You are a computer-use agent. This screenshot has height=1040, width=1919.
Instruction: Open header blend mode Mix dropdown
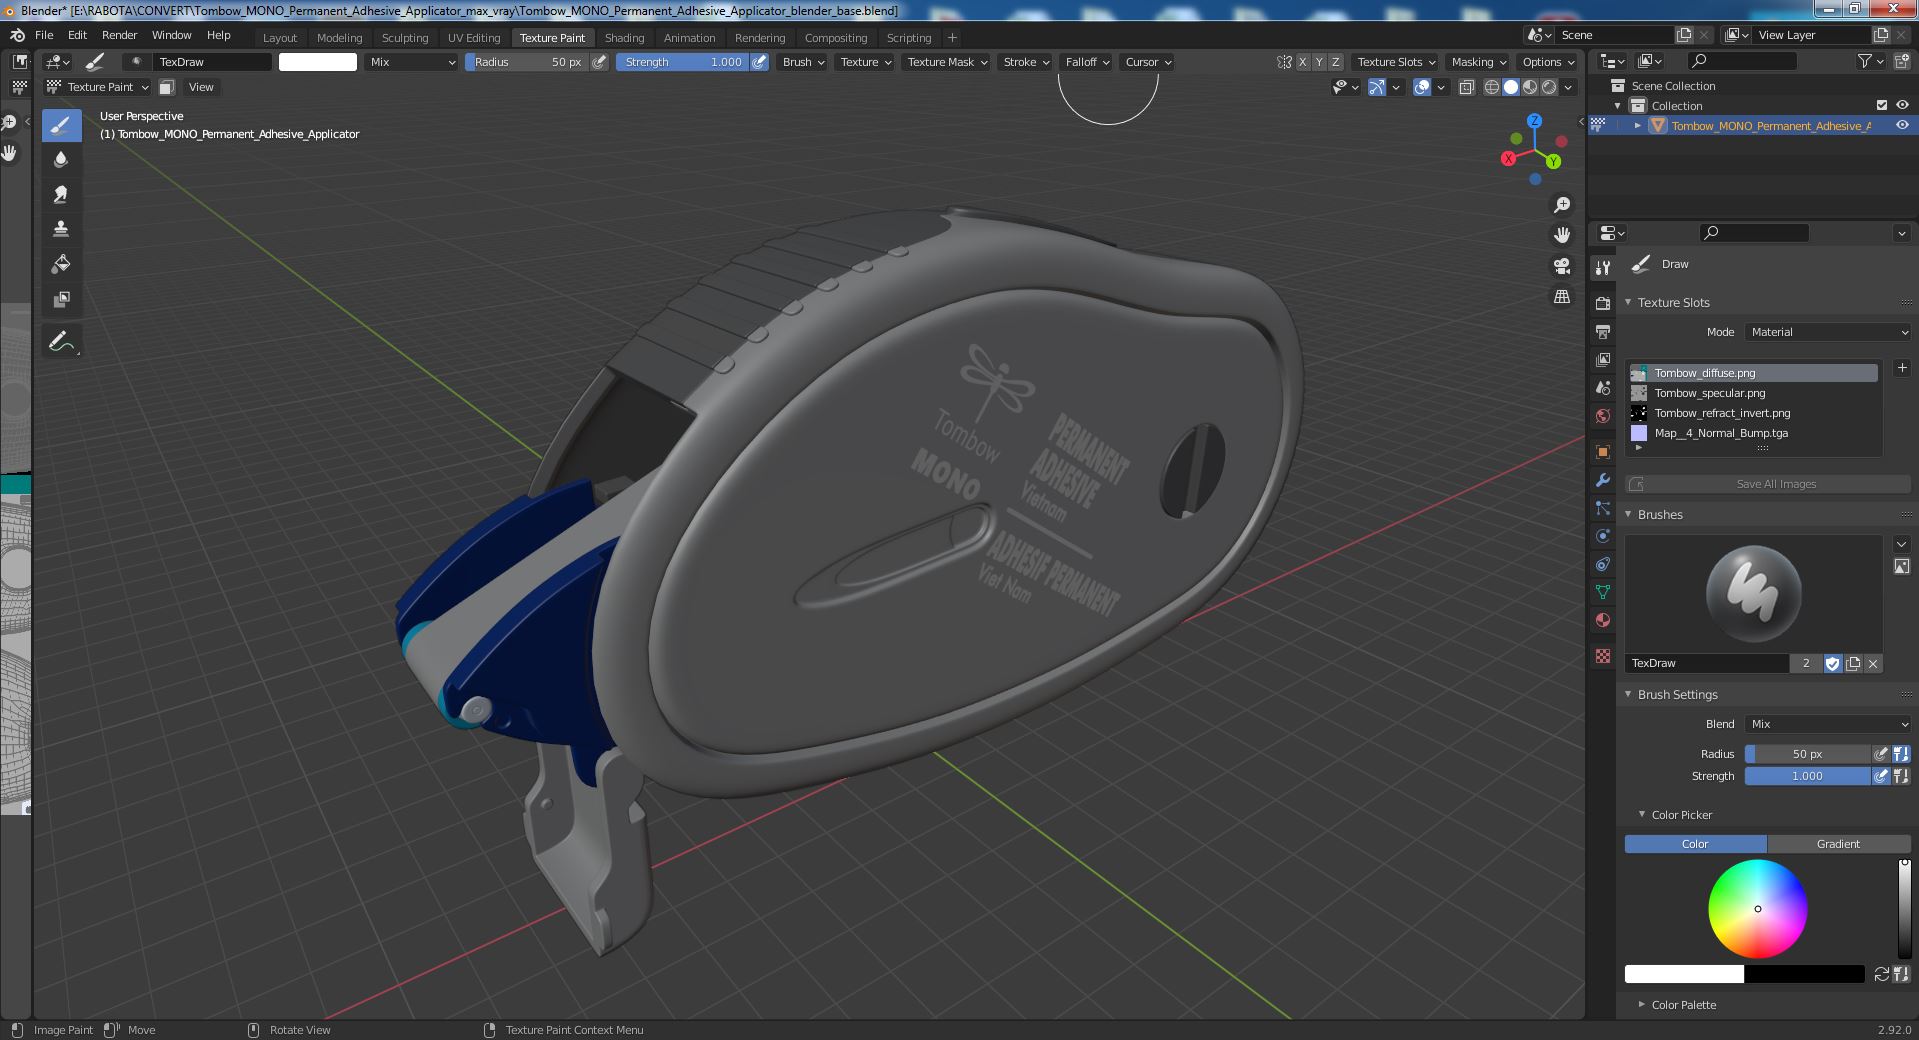[411, 62]
